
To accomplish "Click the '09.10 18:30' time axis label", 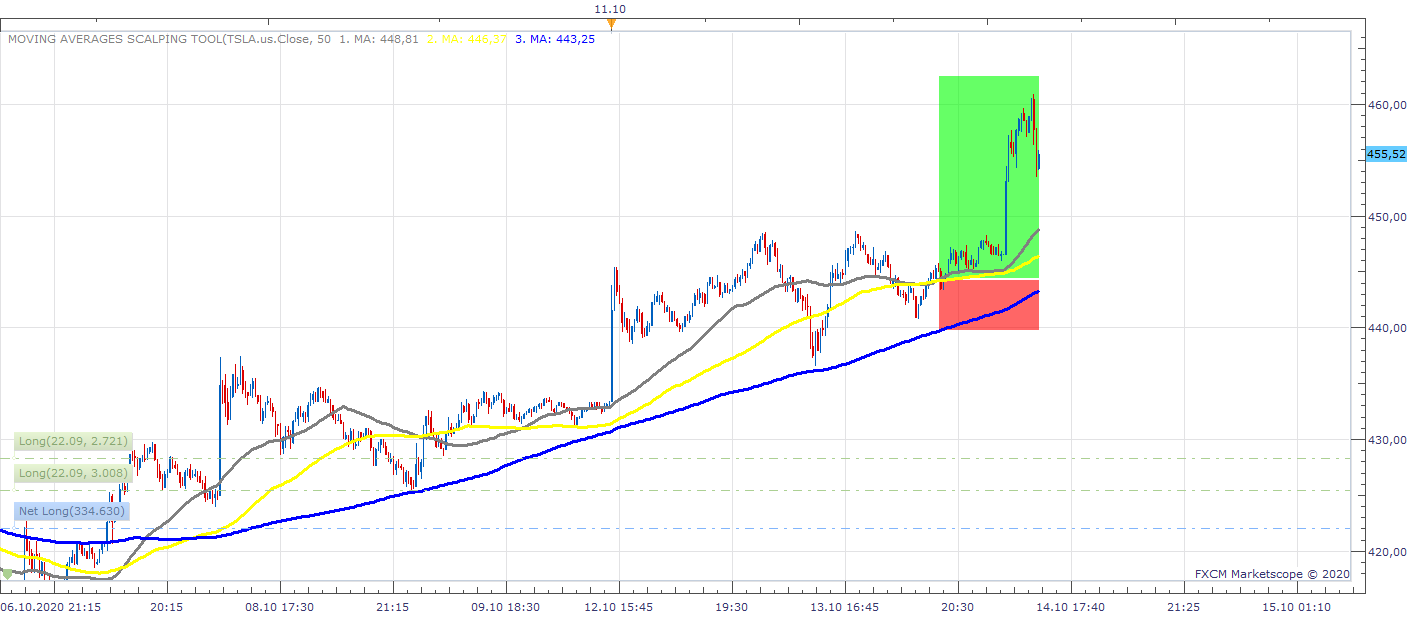I will click(506, 607).
